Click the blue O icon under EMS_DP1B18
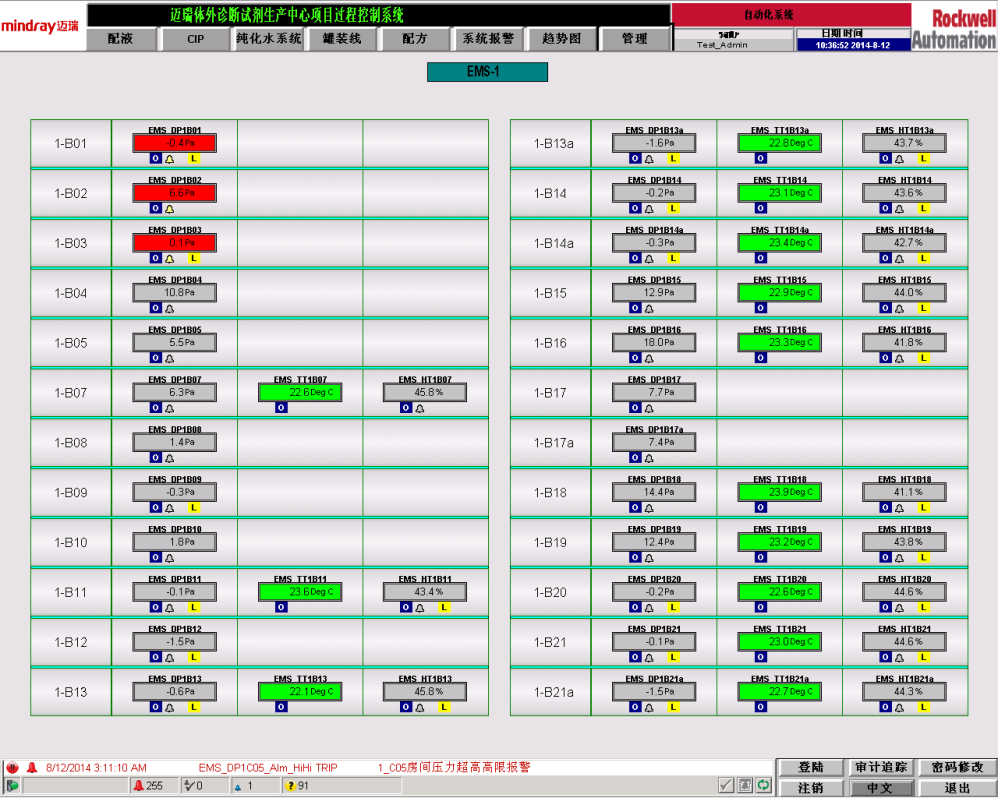Image resolution: width=998 pixels, height=798 pixels. (635, 508)
